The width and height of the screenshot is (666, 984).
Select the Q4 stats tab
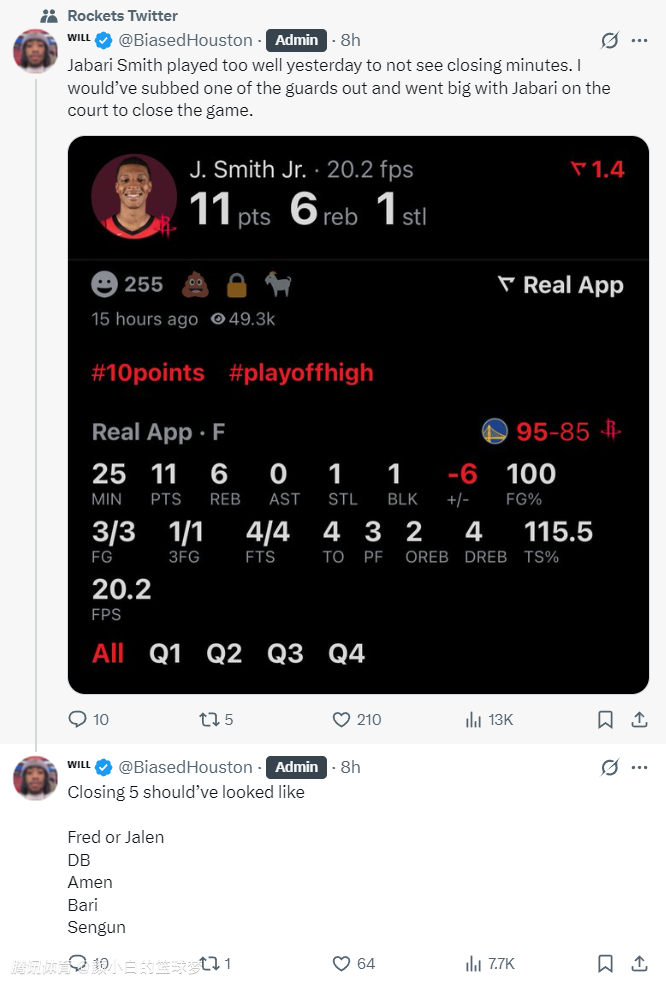pos(346,654)
